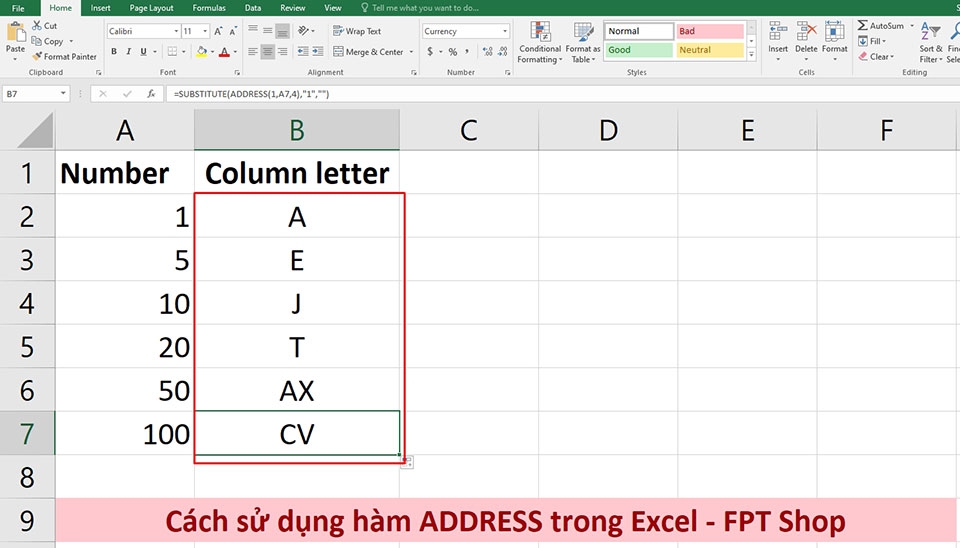Apply cell borders icon
This screenshot has width=960, height=548.
click(x=173, y=52)
